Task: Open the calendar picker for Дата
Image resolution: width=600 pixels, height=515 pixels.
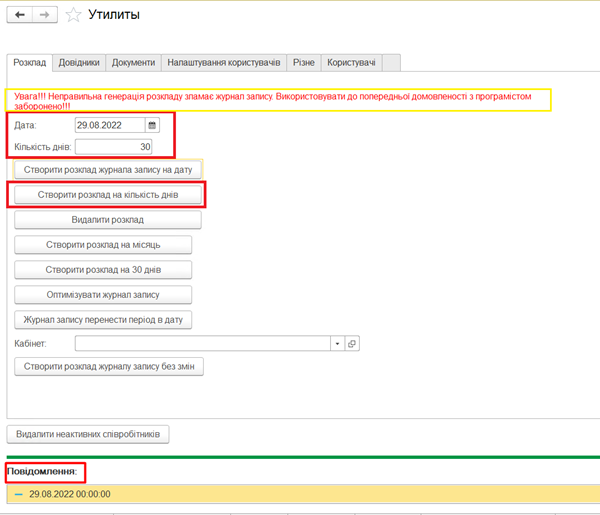Action: pos(152,125)
